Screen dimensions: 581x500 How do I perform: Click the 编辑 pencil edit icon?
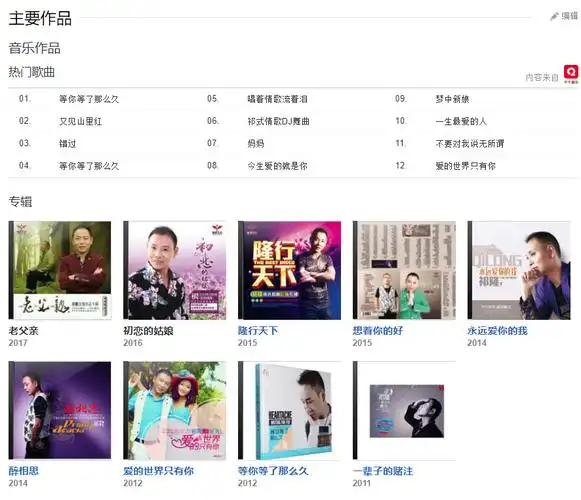[554, 16]
